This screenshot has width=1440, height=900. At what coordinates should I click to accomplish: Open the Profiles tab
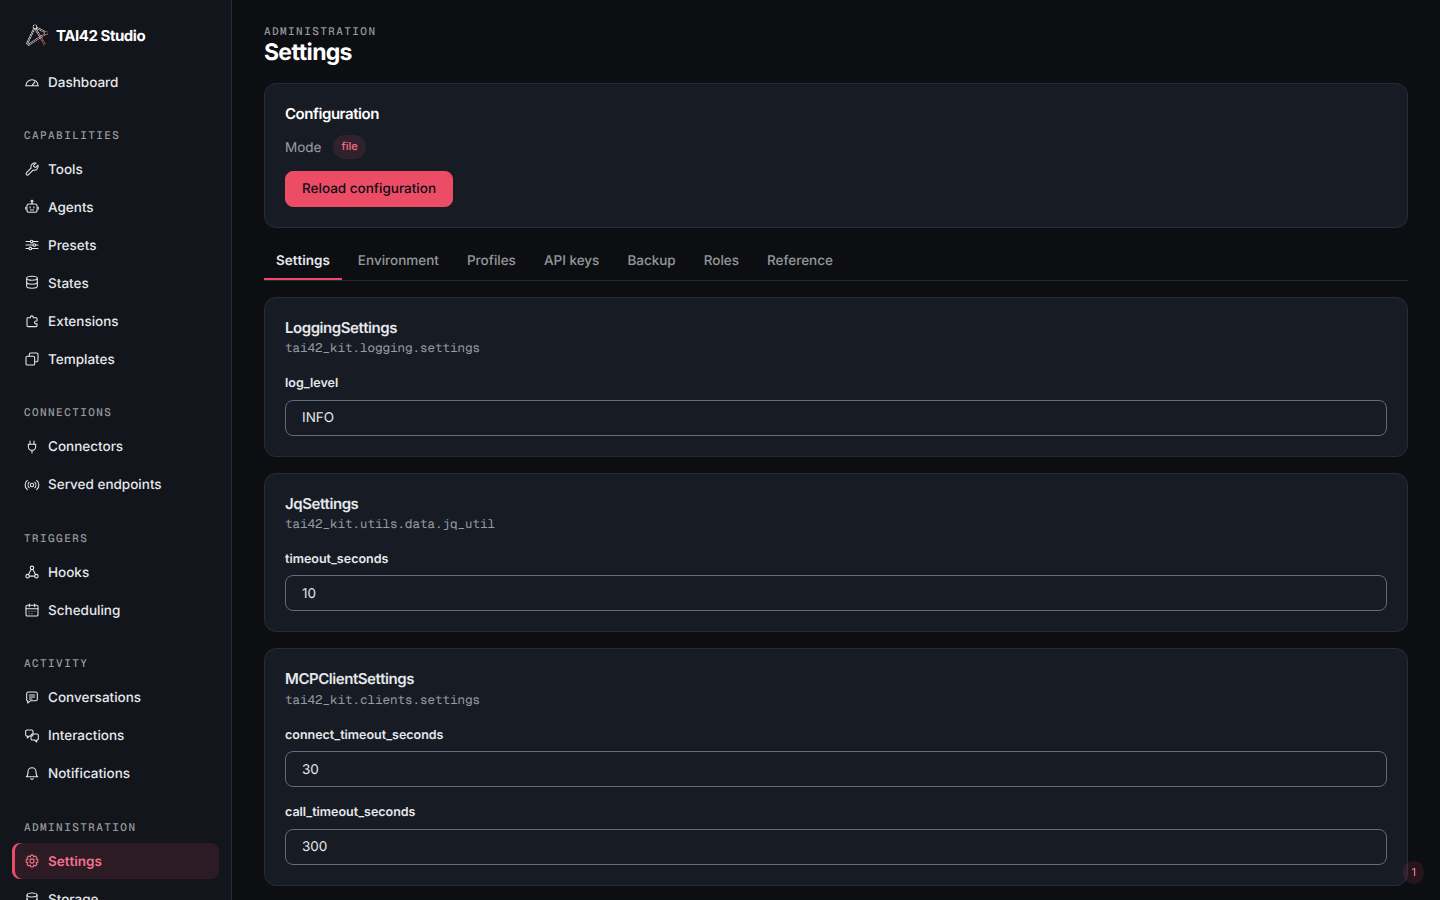pyautogui.click(x=491, y=261)
